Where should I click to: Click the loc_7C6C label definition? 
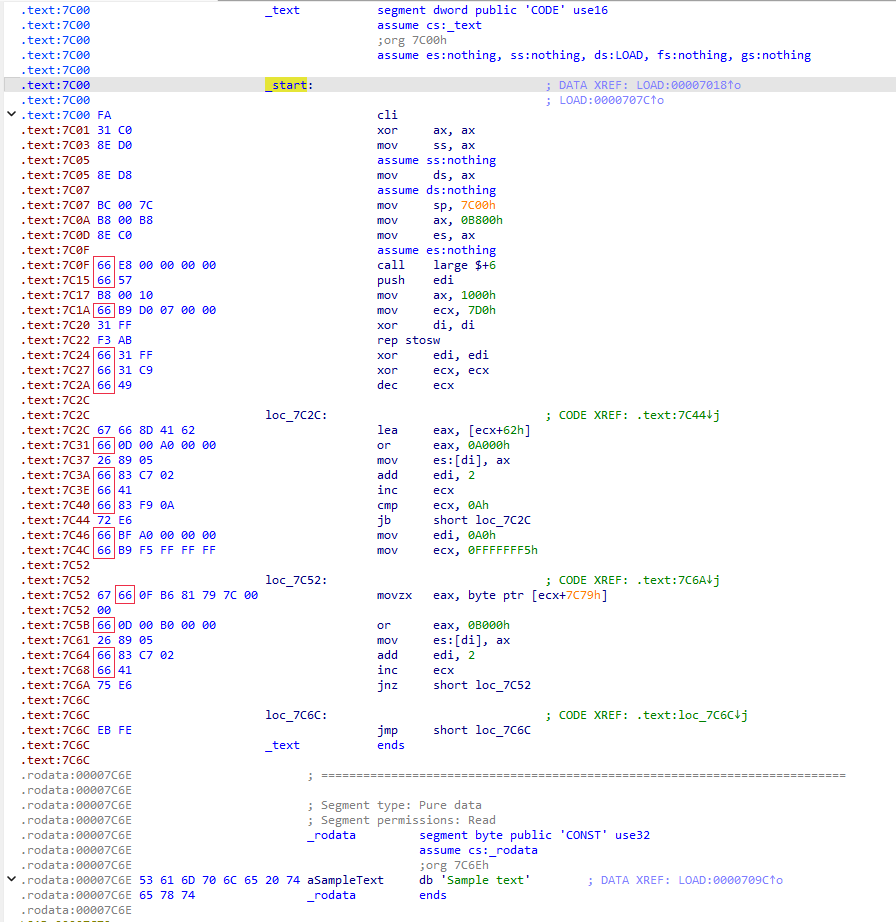pyautogui.click(x=295, y=715)
